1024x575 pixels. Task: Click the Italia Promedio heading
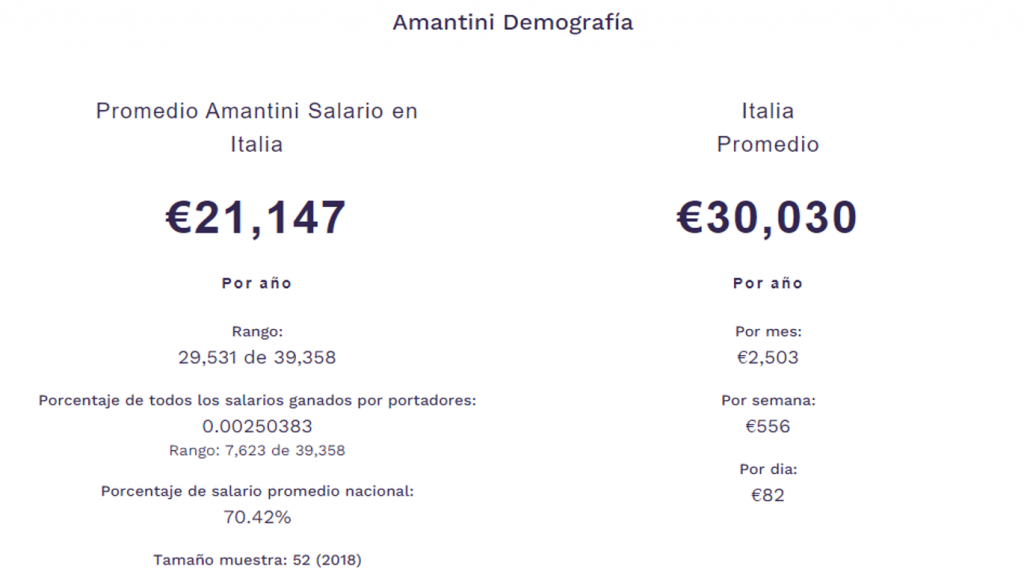click(x=767, y=127)
